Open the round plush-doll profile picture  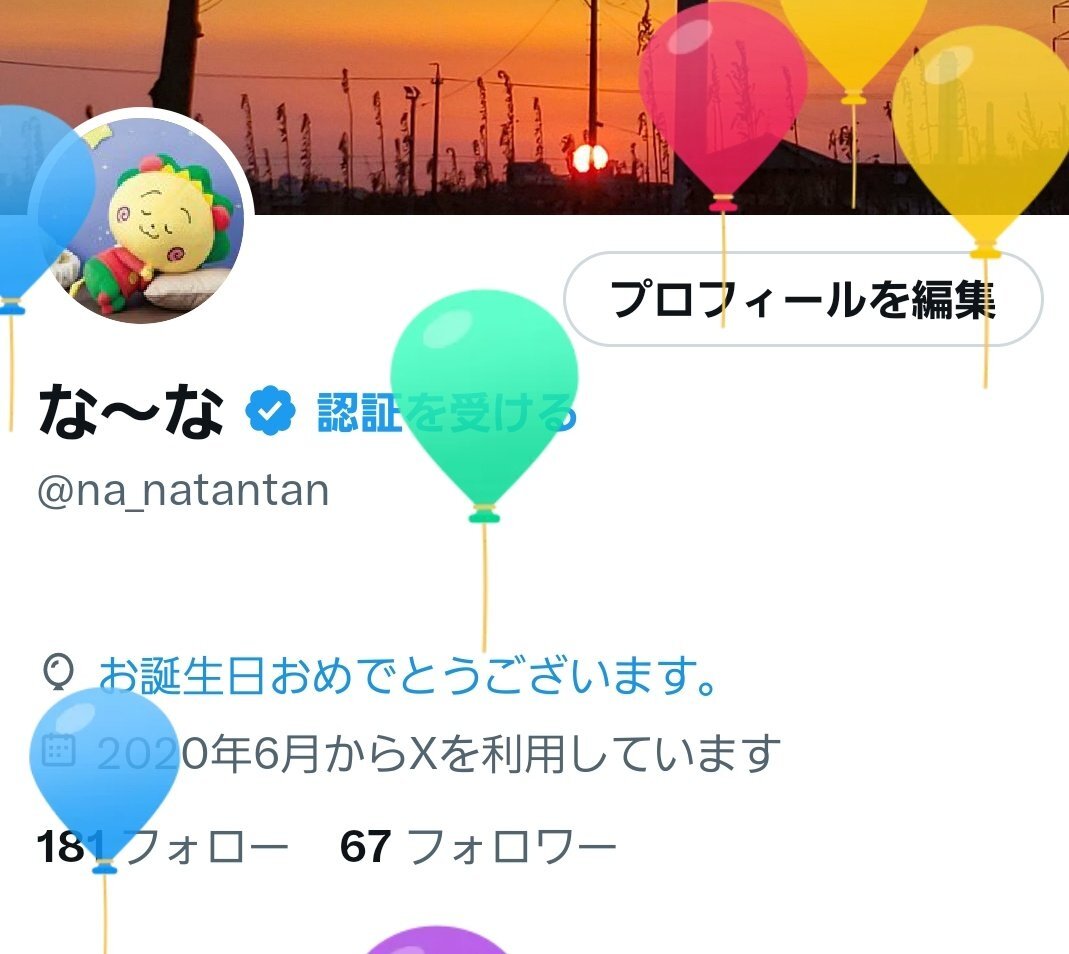[x=147, y=215]
